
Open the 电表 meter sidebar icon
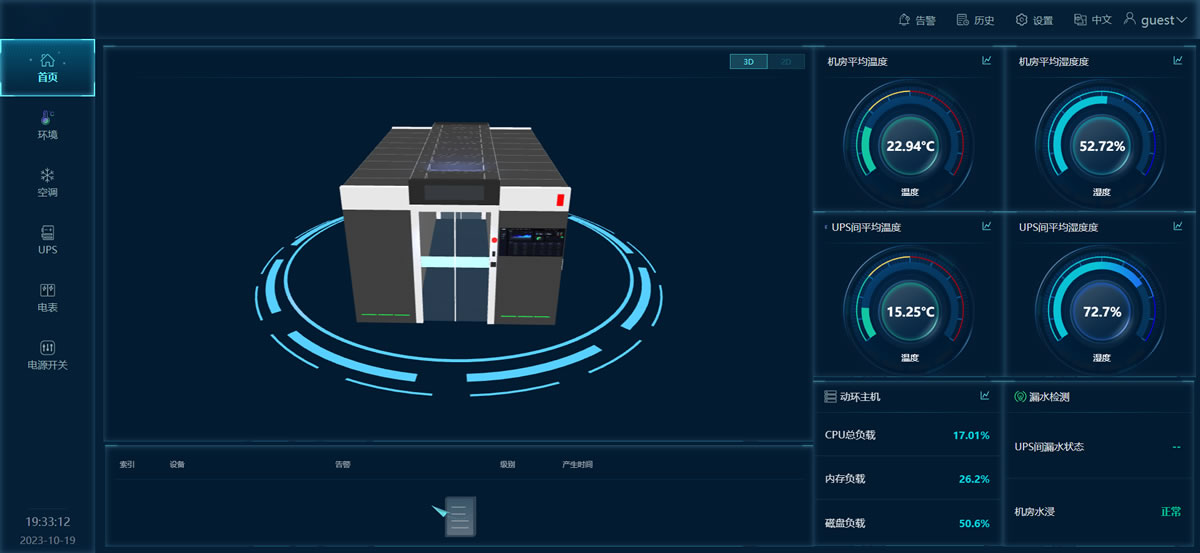(47, 291)
